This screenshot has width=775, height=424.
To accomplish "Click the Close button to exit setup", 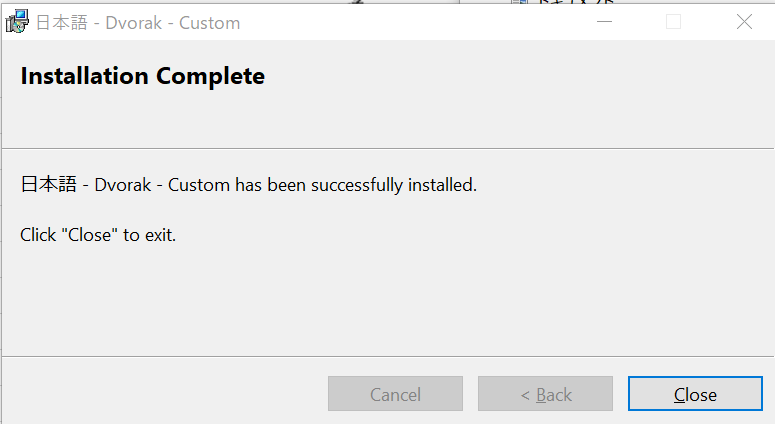I will click(x=695, y=394).
